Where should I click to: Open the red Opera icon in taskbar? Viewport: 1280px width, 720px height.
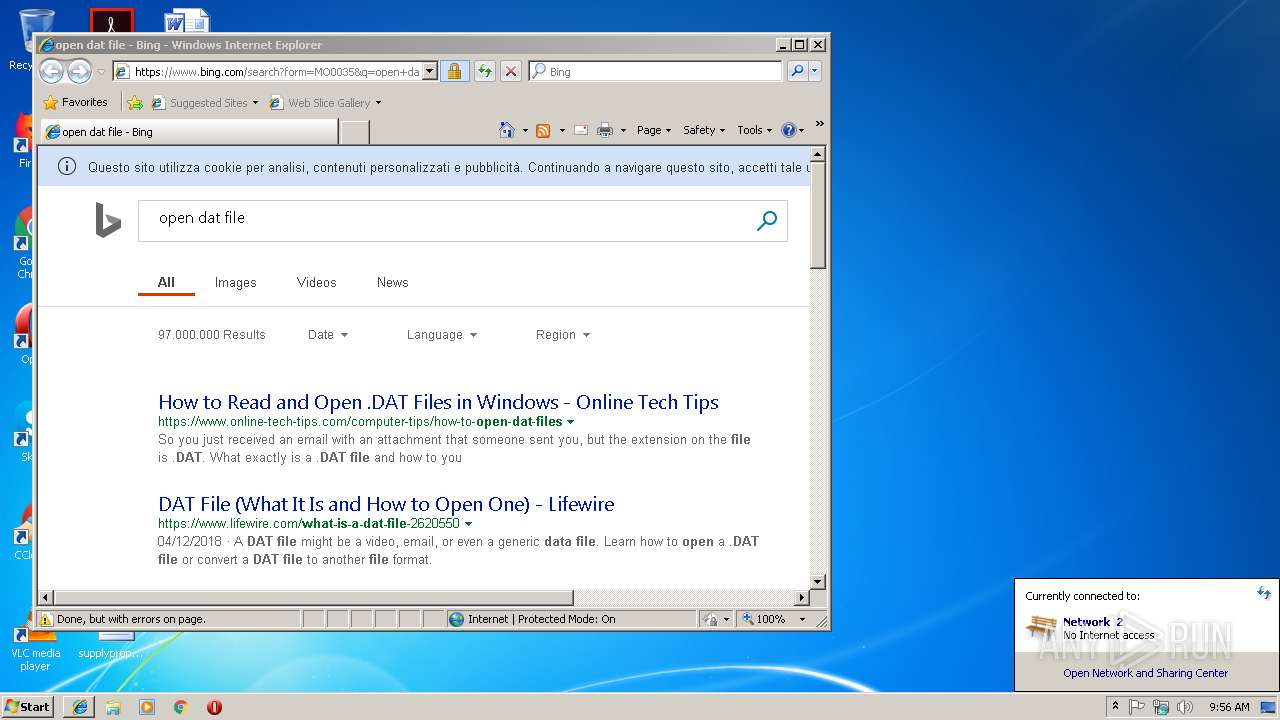tap(214, 707)
